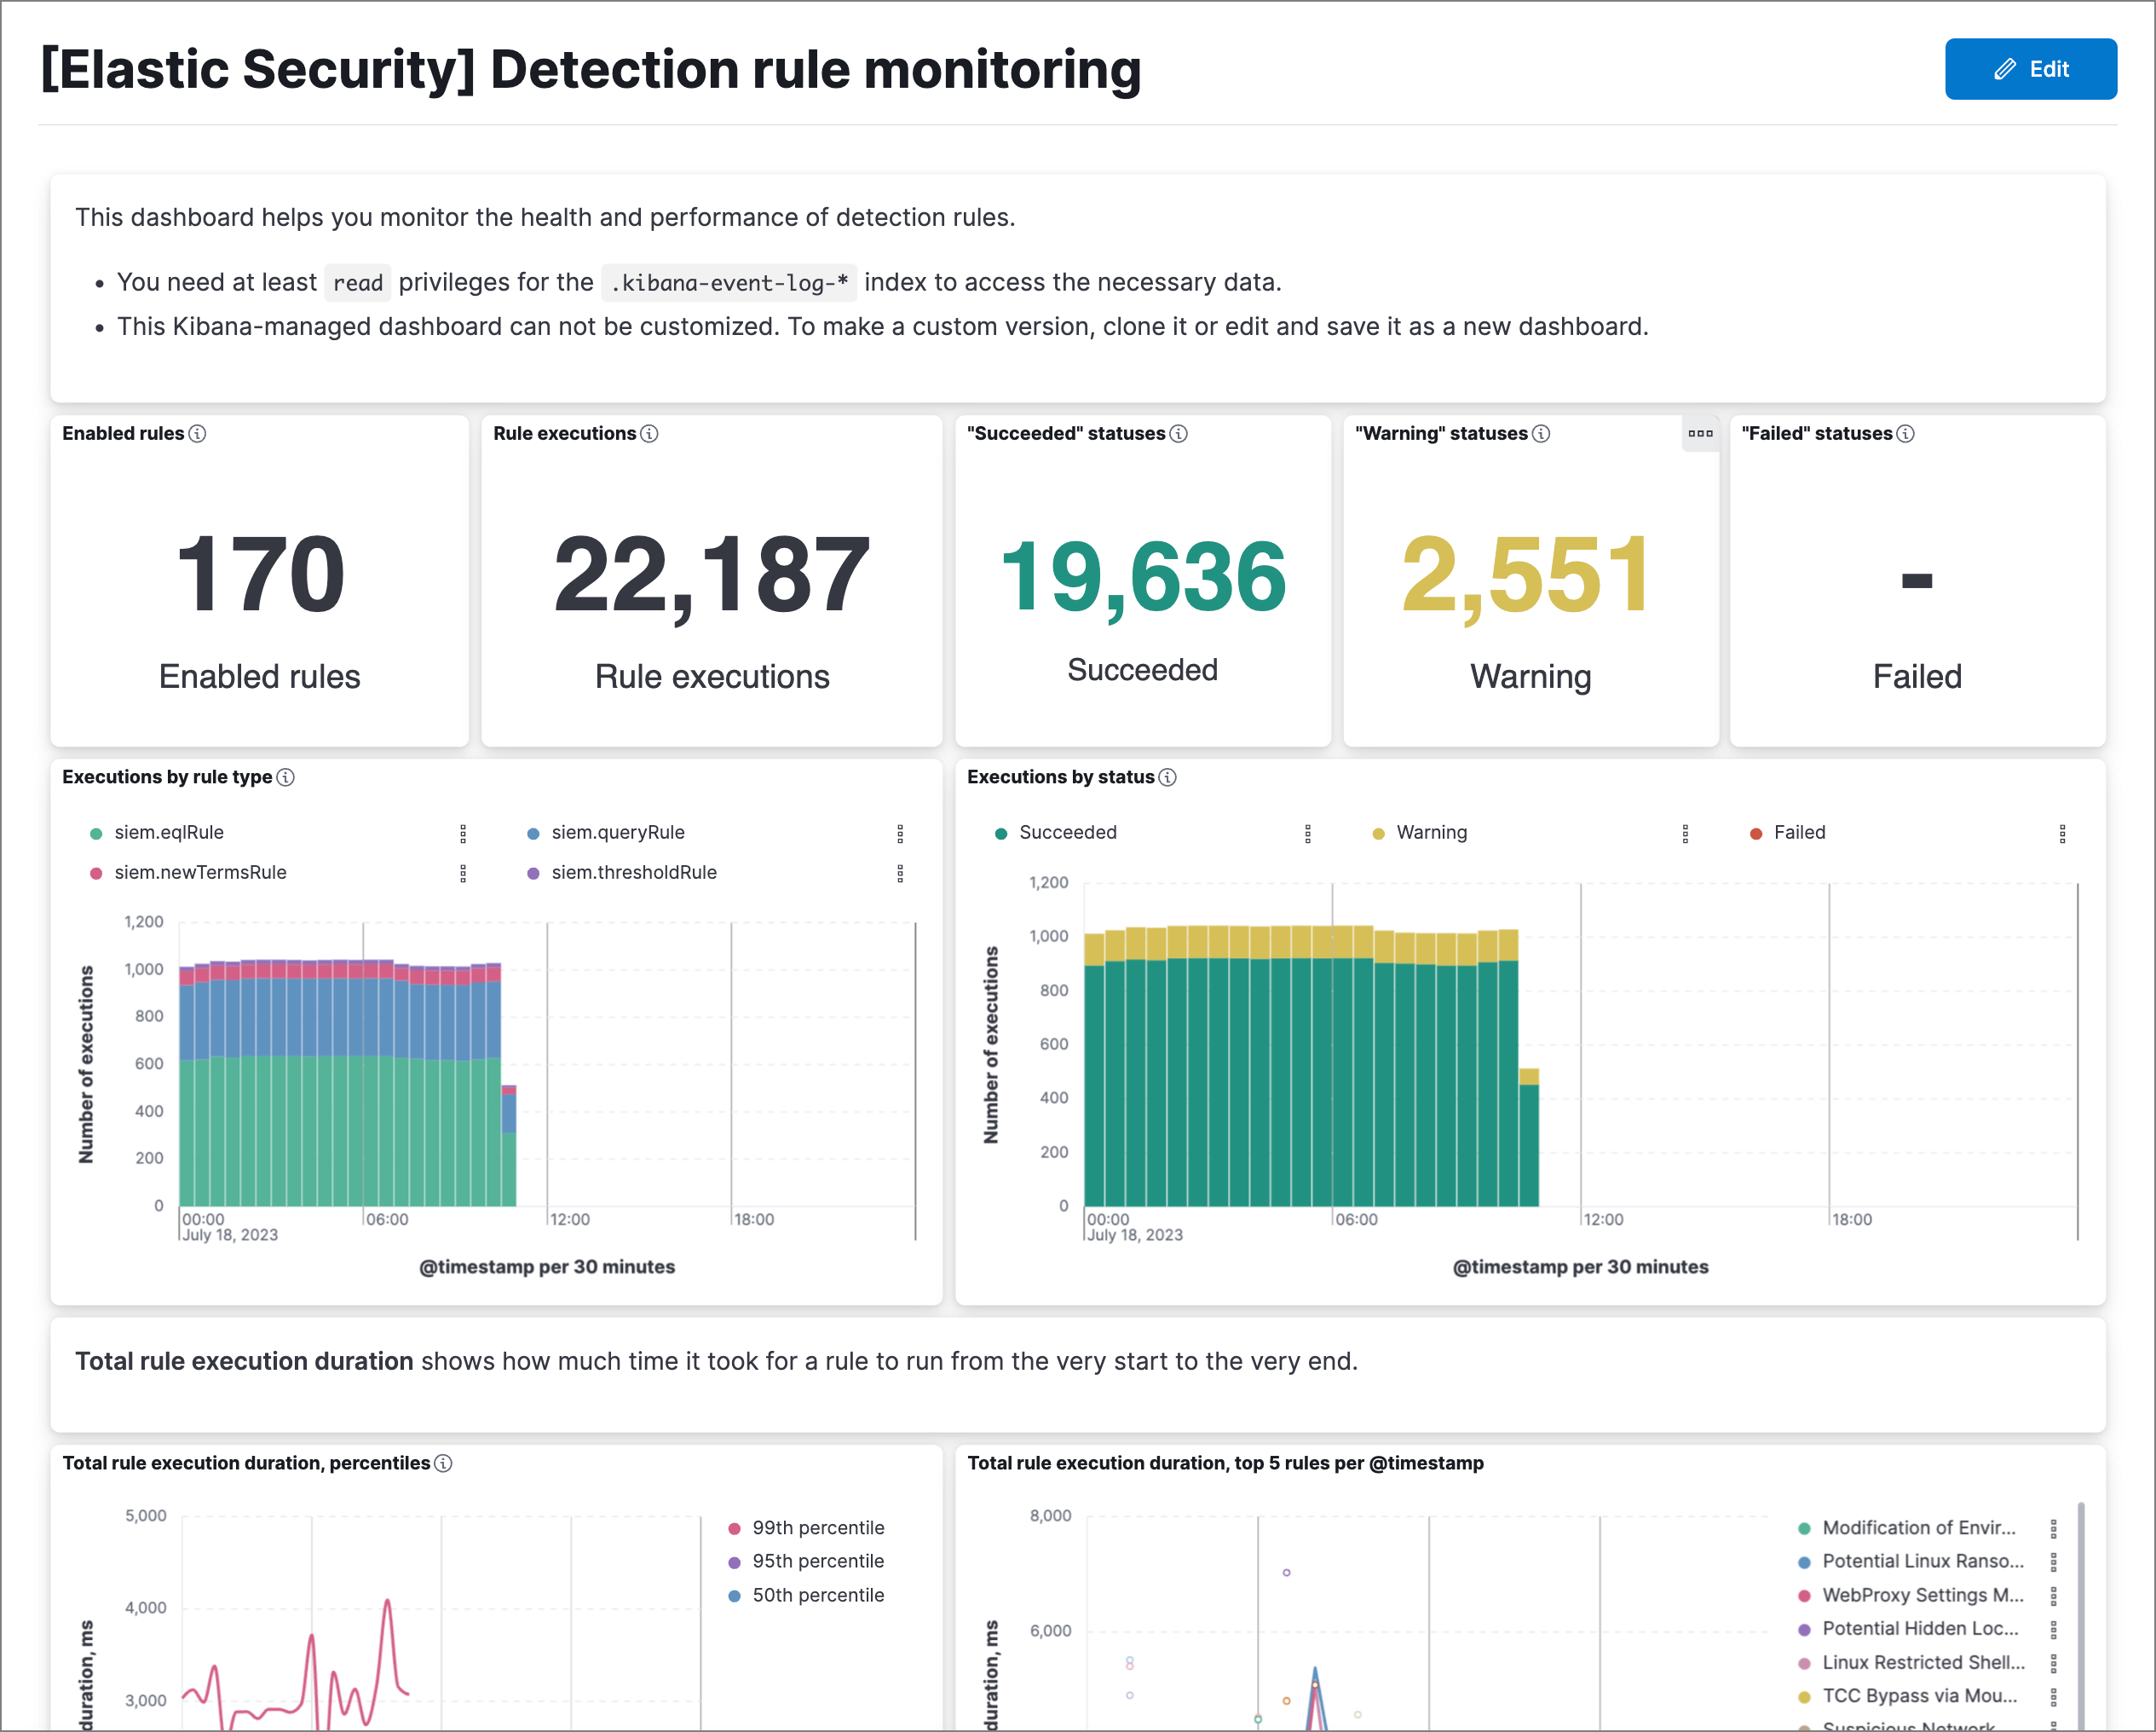Viewport: 2156px width, 1732px height.
Task: Hide the 99th percentile line
Action: [818, 1527]
